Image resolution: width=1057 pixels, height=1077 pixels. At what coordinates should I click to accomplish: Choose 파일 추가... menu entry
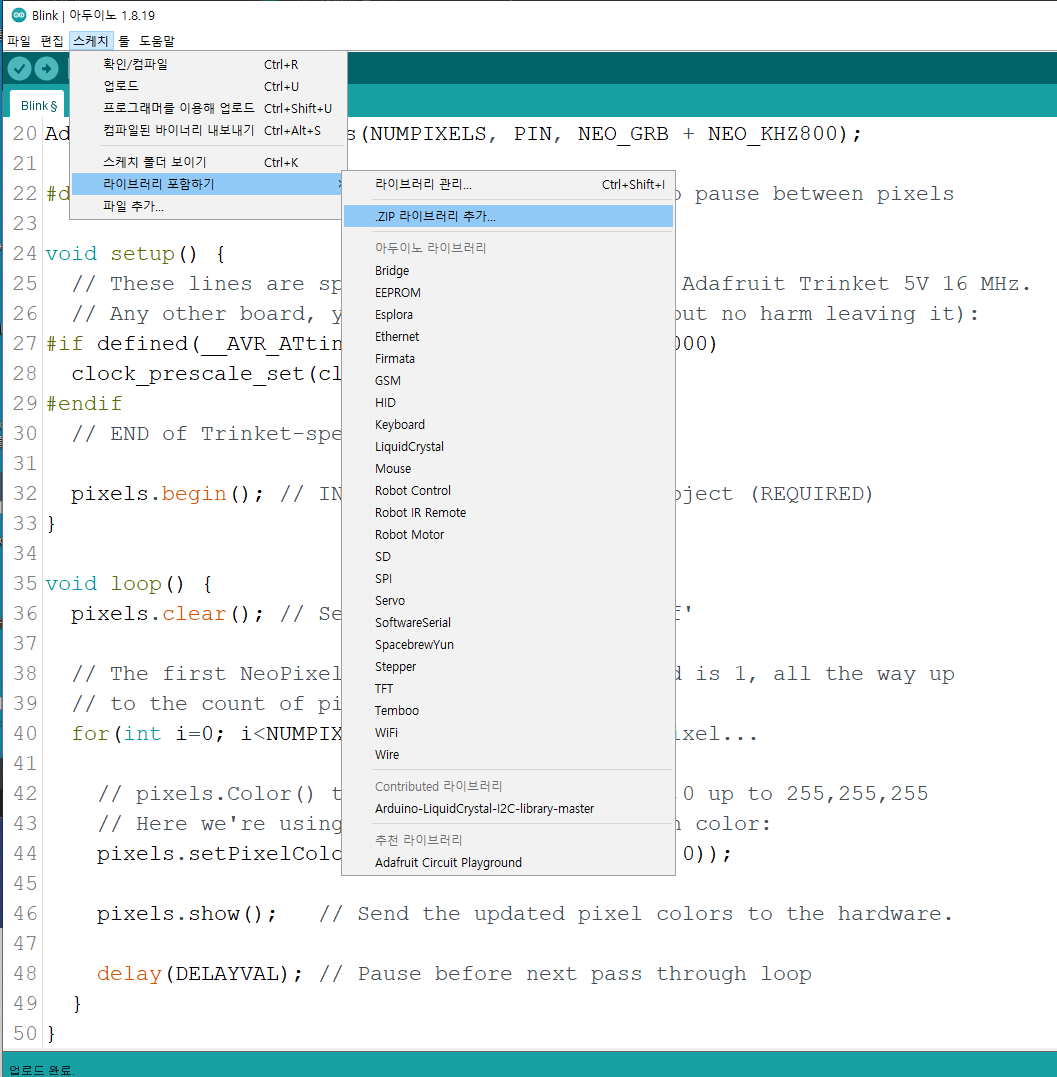tap(208, 206)
